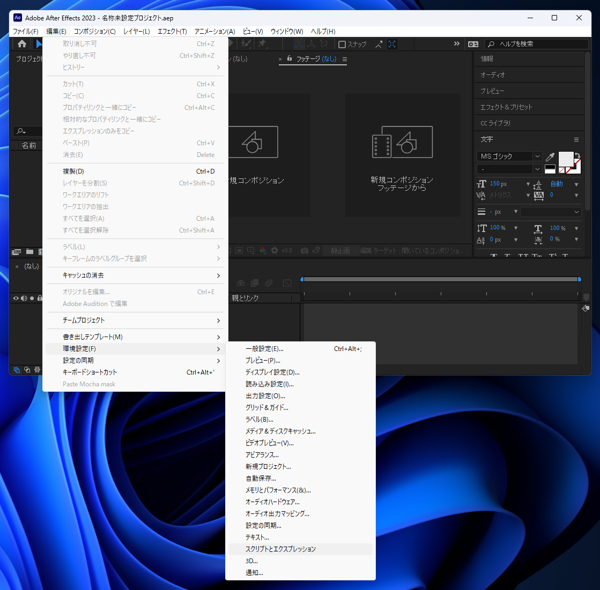Click the snapping option icon beside スナップ
The height and width of the screenshot is (590, 600).
[x=378, y=44]
